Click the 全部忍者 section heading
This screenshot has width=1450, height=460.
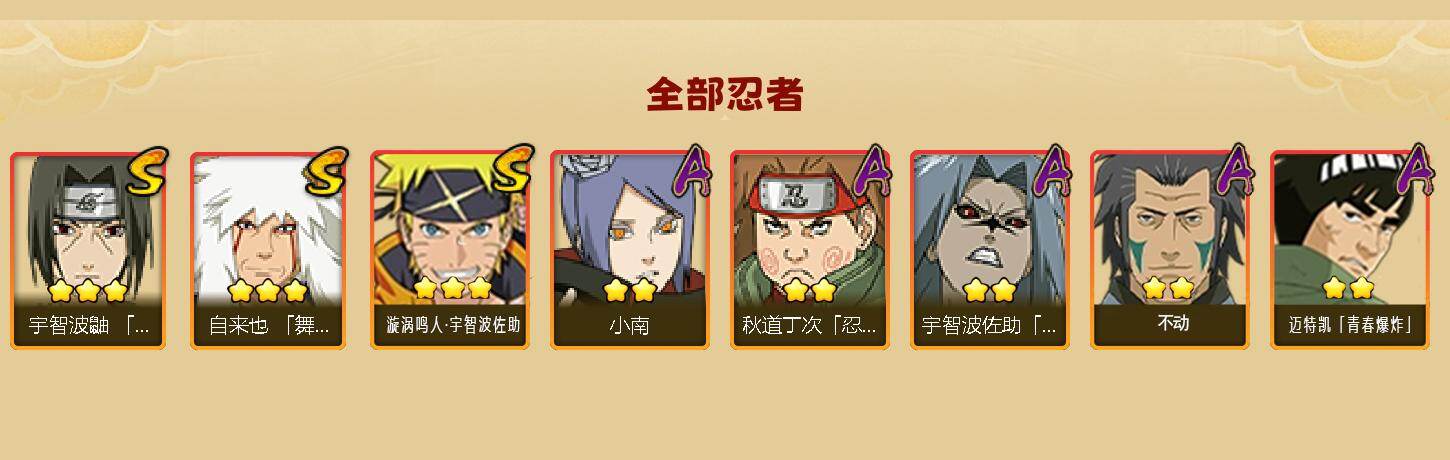(725, 94)
